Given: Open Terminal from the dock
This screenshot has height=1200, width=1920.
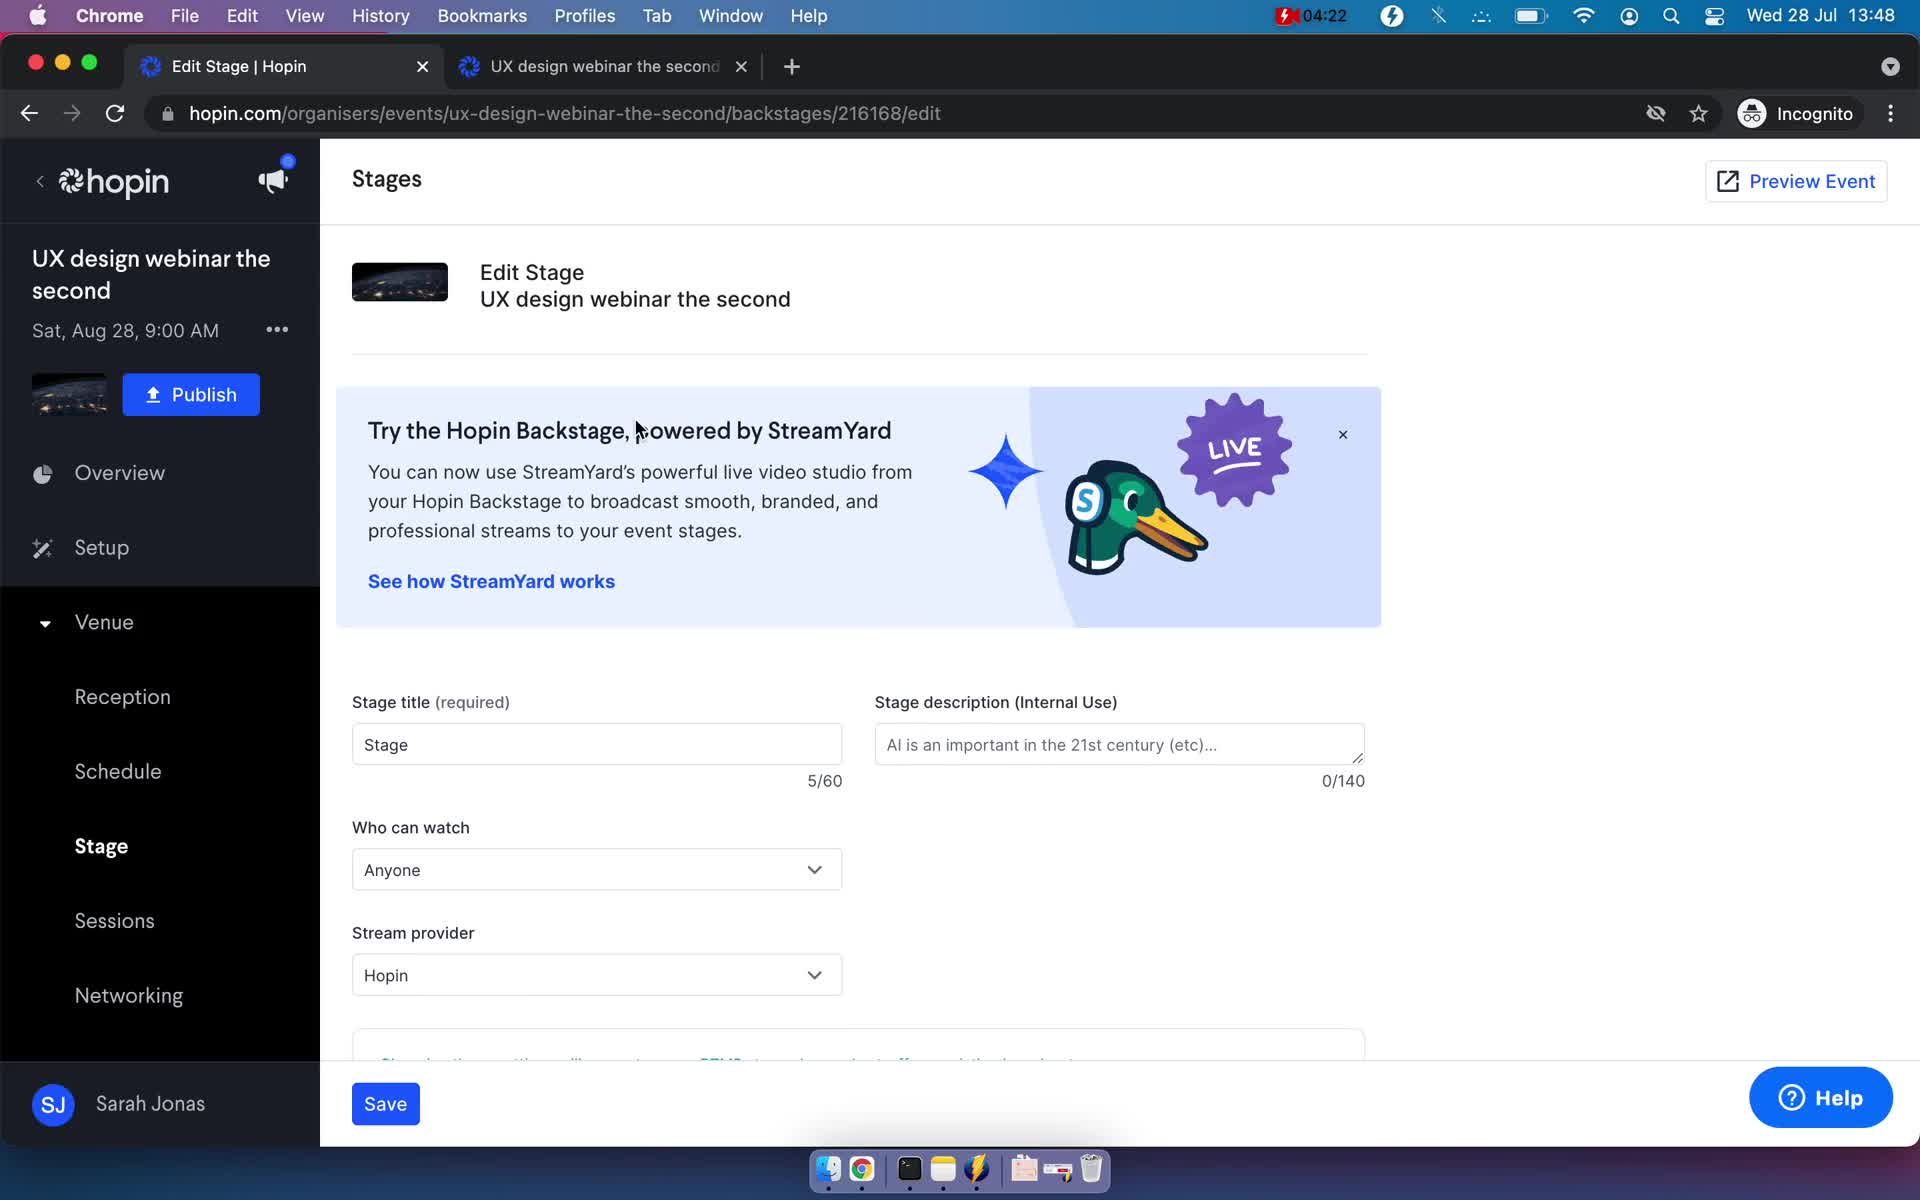Looking at the screenshot, I should [x=909, y=1168].
